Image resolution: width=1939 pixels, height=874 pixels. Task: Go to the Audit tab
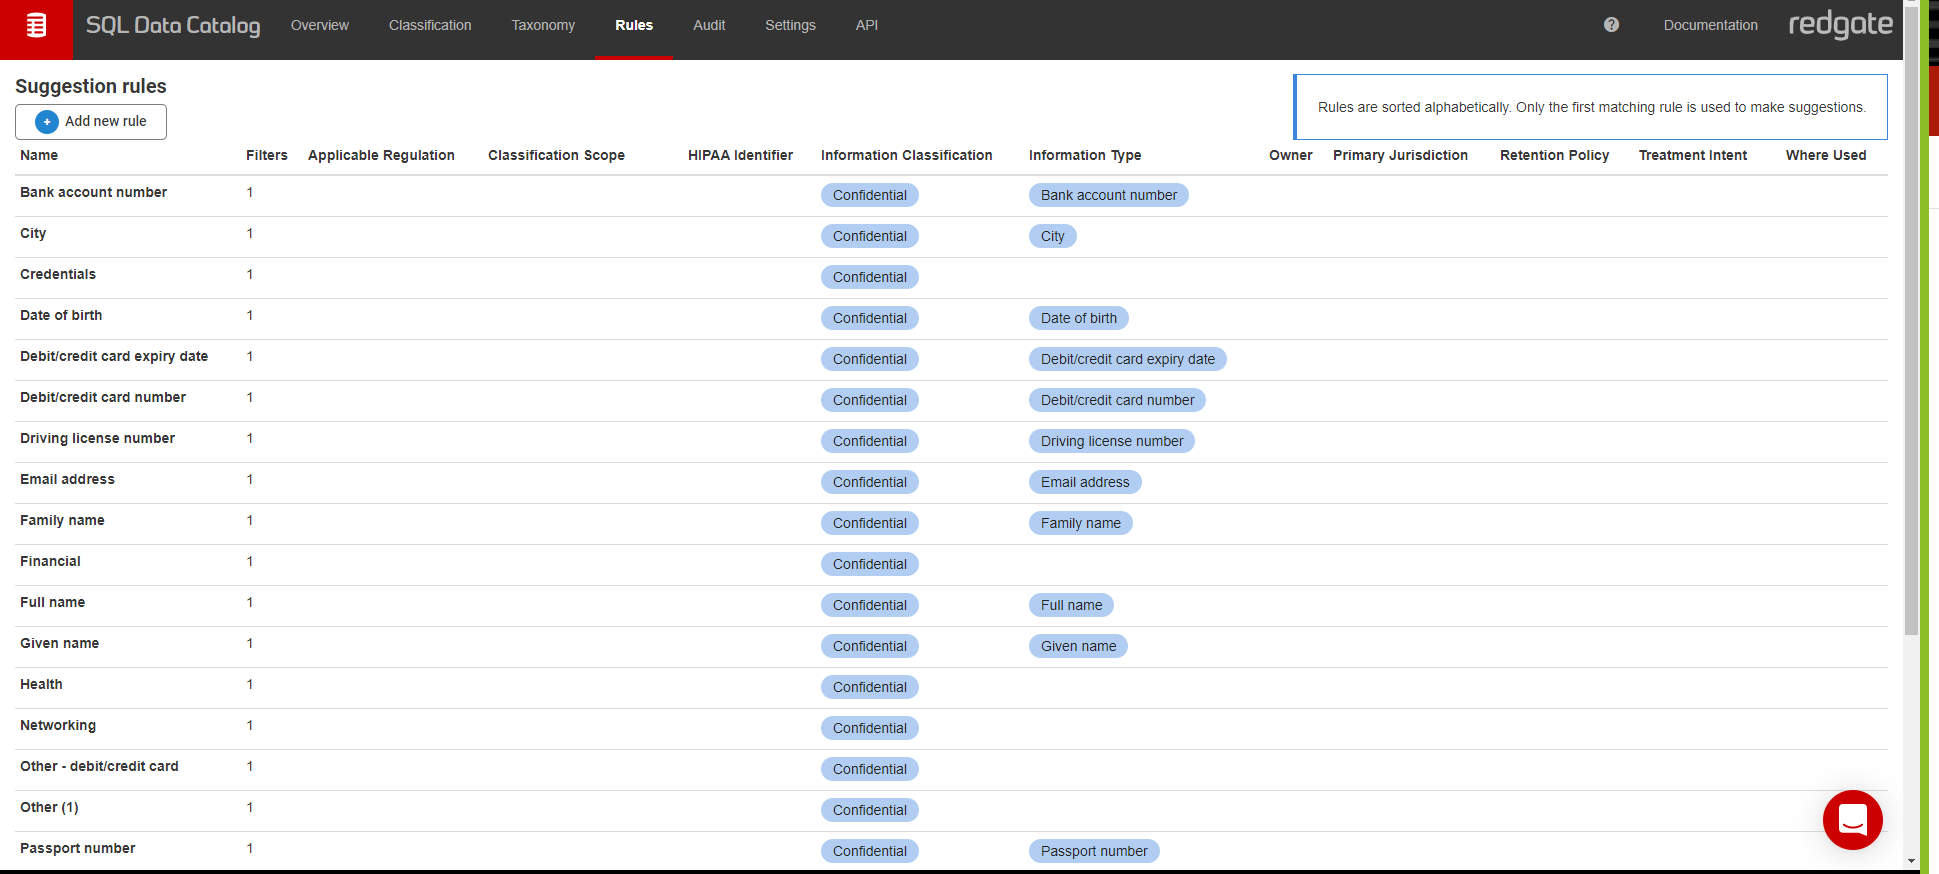point(709,25)
